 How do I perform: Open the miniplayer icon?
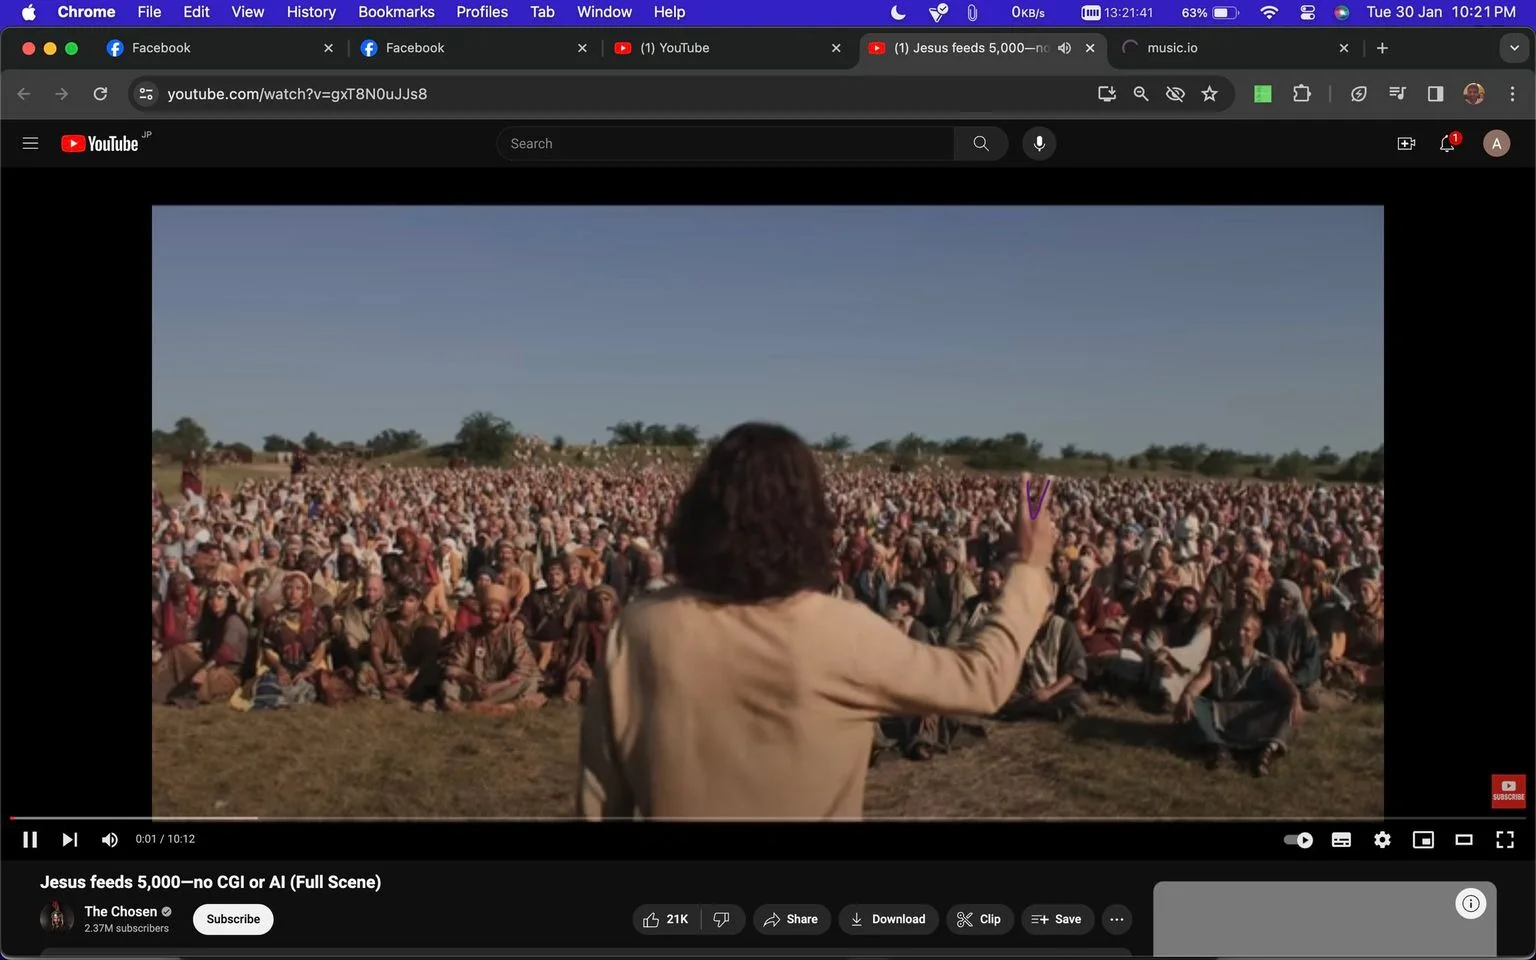[x=1423, y=840]
